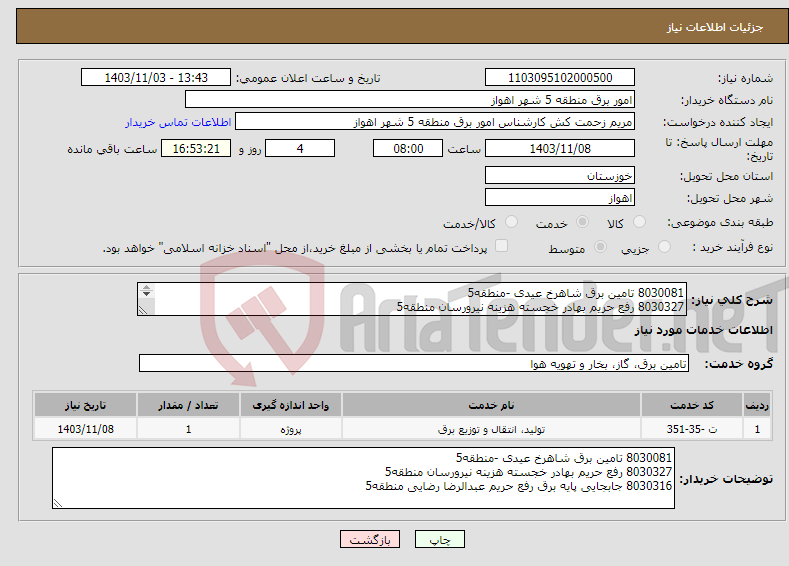Image resolution: width=789 pixels, height=566 pixels.
Task: Select the جزیی purchase type radio
Action: (664, 247)
